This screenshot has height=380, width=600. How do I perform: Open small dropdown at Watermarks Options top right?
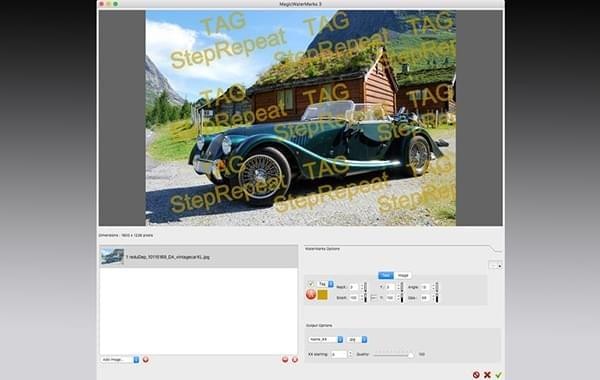tap(495, 265)
